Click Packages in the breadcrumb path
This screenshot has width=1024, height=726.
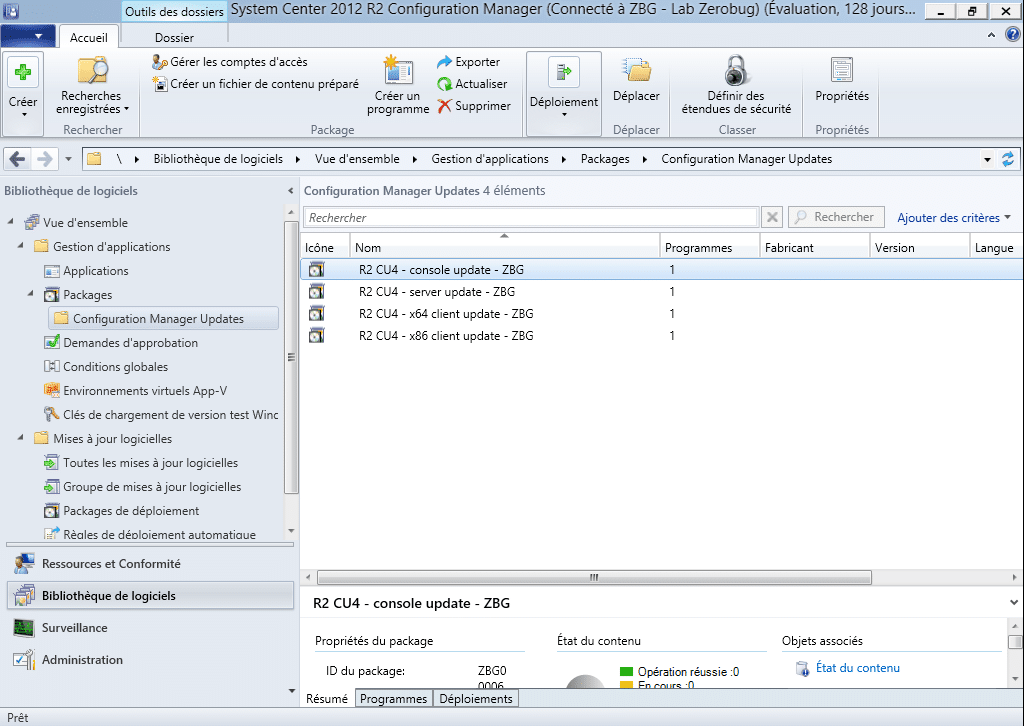605,159
